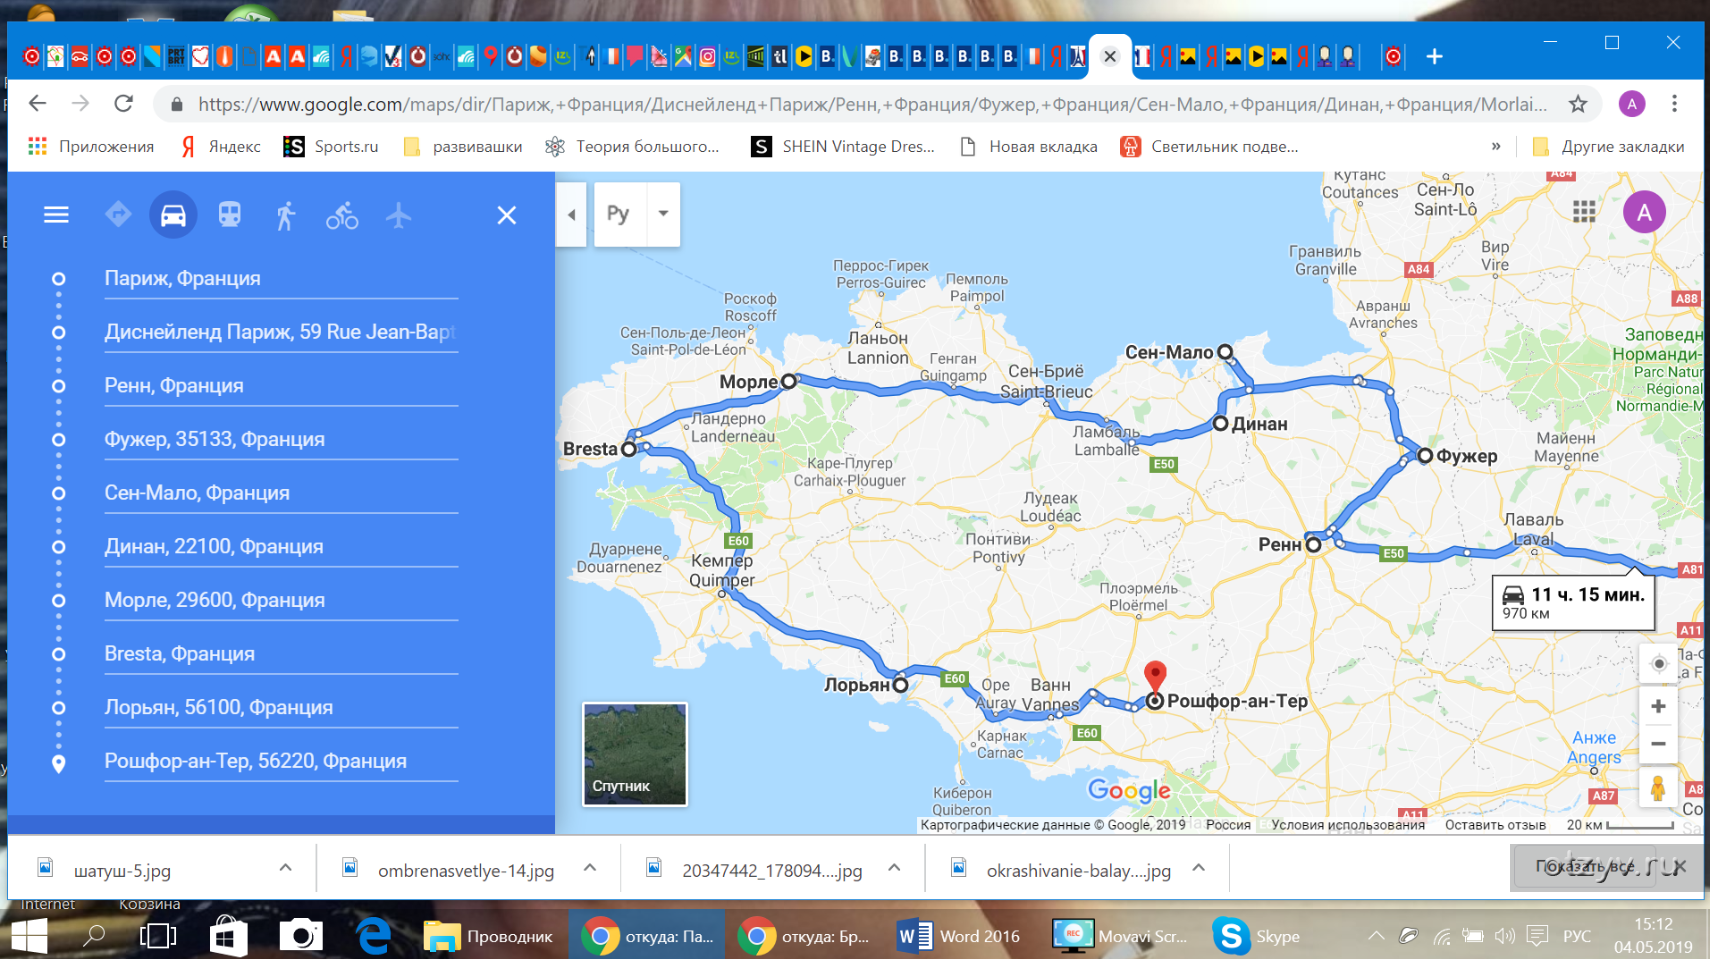Close the directions panel

point(507,215)
